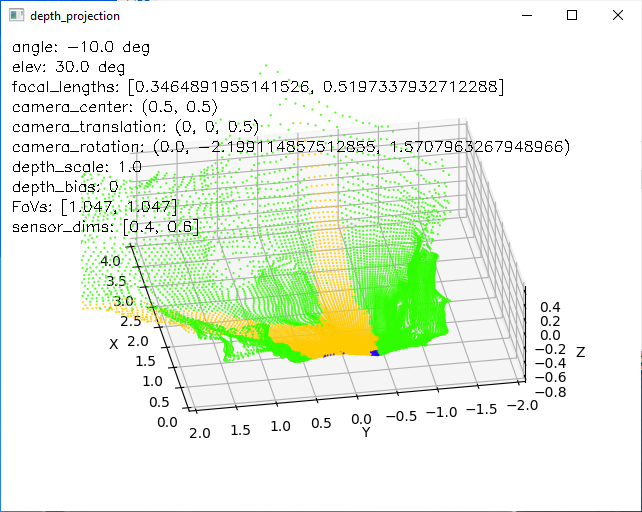The height and width of the screenshot is (512, 642).
Task: Click the 4.0 tick on X axis
Action: [111, 261]
